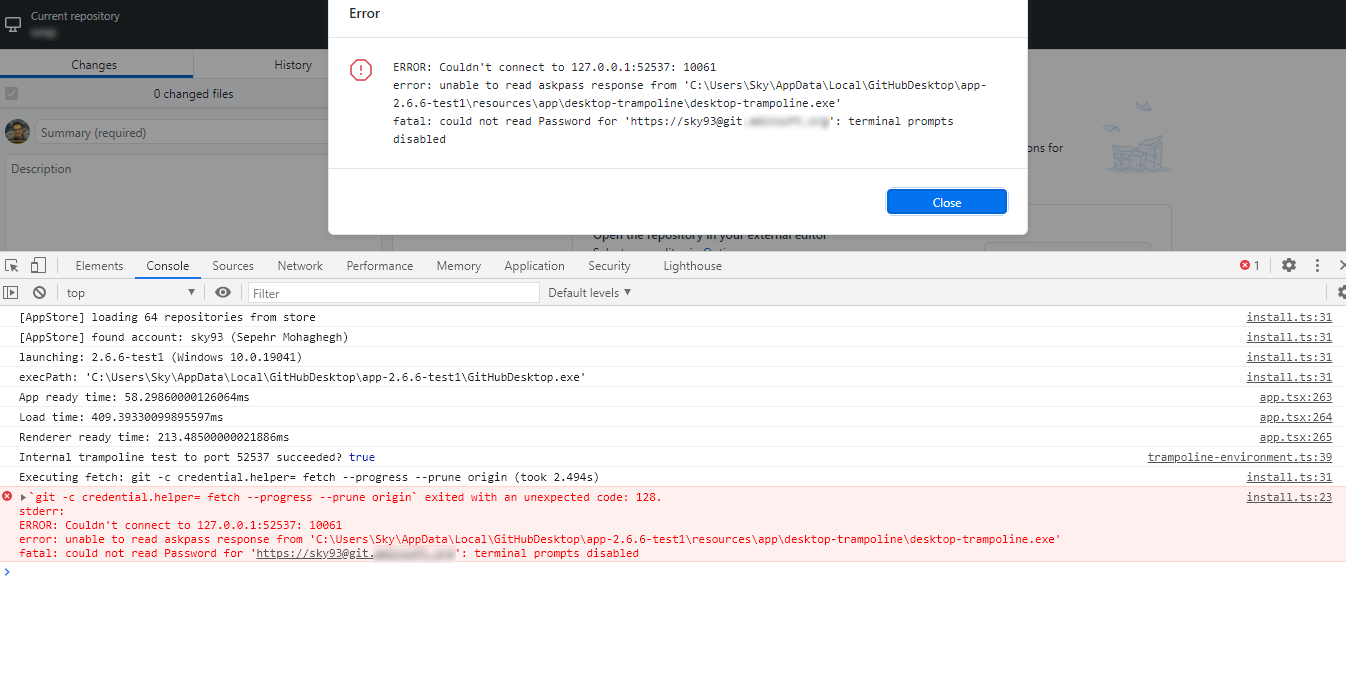Image resolution: width=1346 pixels, height=679 pixels.
Task: Toggle the select-all changed files checkbox
Action: (x=12, y=93)
